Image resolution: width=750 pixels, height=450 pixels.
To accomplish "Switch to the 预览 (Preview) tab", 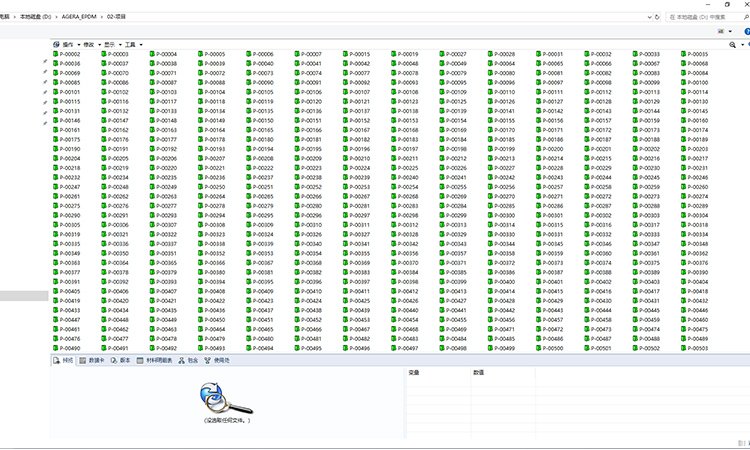I will [x=64, y=360].
